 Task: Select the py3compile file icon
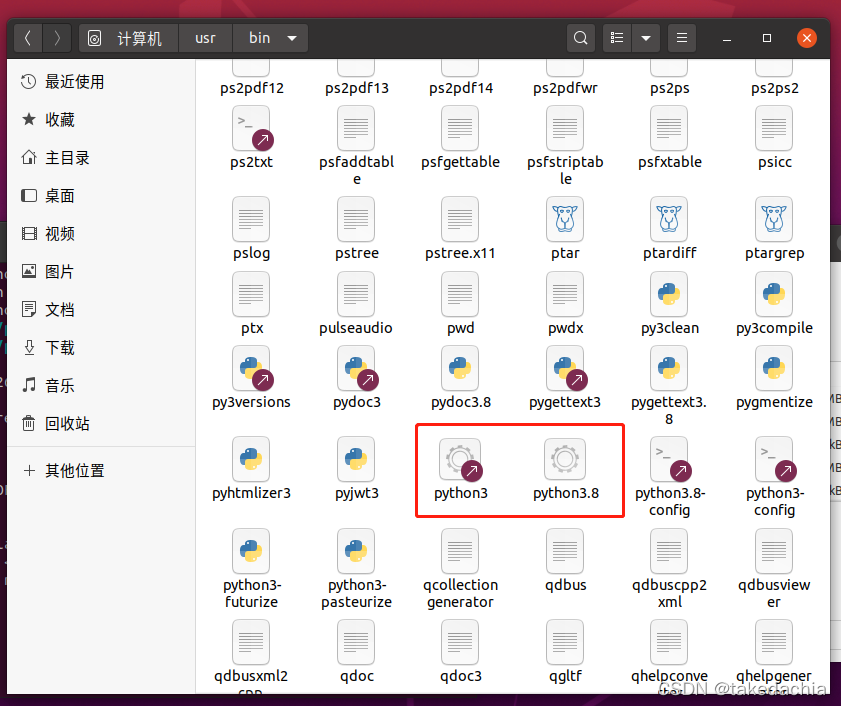pos(774,294)
